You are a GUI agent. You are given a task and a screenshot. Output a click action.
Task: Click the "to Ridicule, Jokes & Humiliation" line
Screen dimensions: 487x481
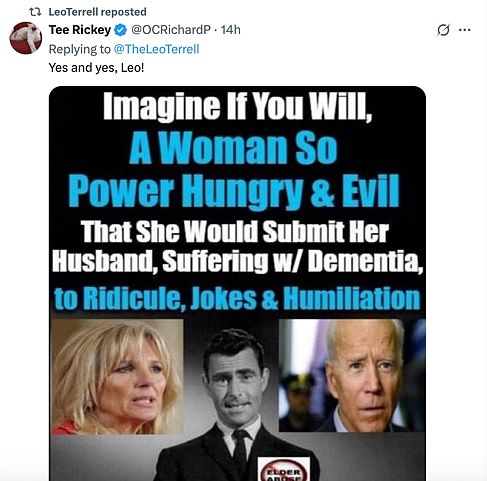(237, 298)
